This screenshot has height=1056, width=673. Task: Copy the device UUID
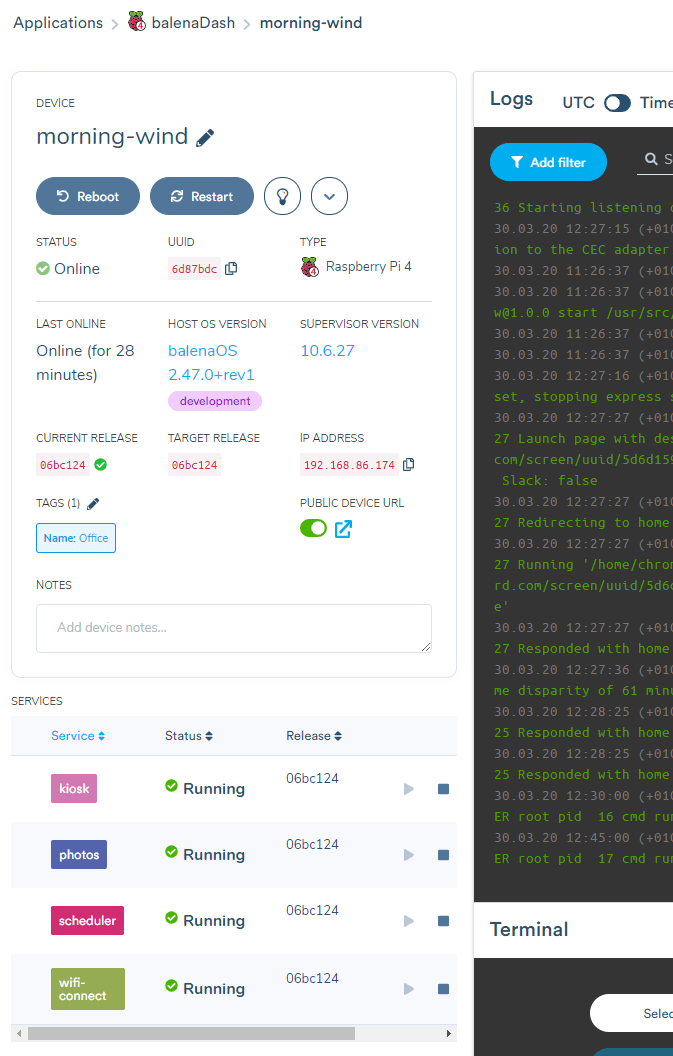(231, 269)
